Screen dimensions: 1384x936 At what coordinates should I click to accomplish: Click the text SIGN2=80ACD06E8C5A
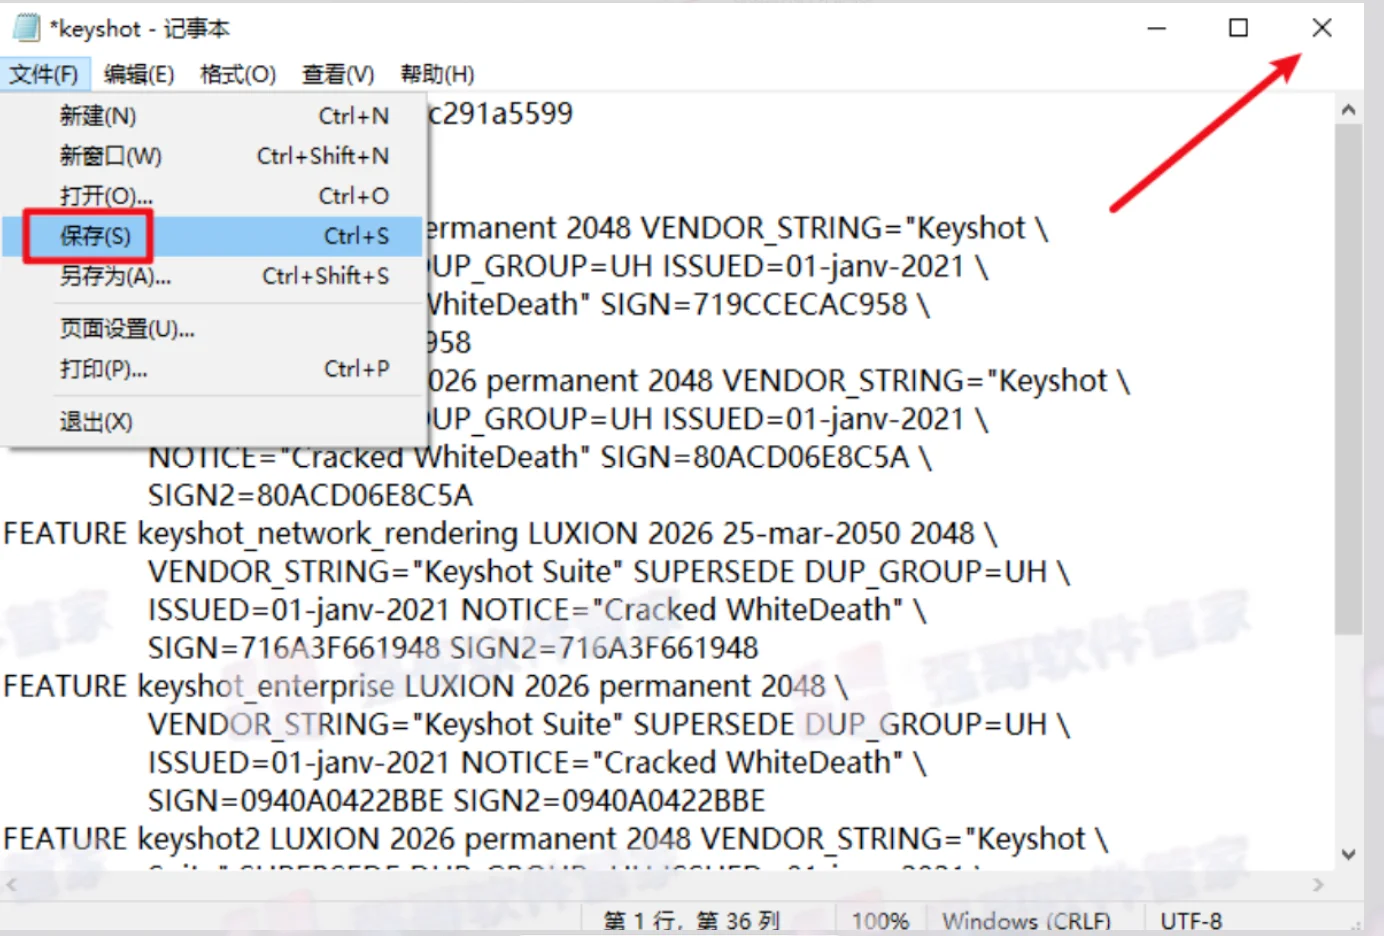[x=310, y=496]
